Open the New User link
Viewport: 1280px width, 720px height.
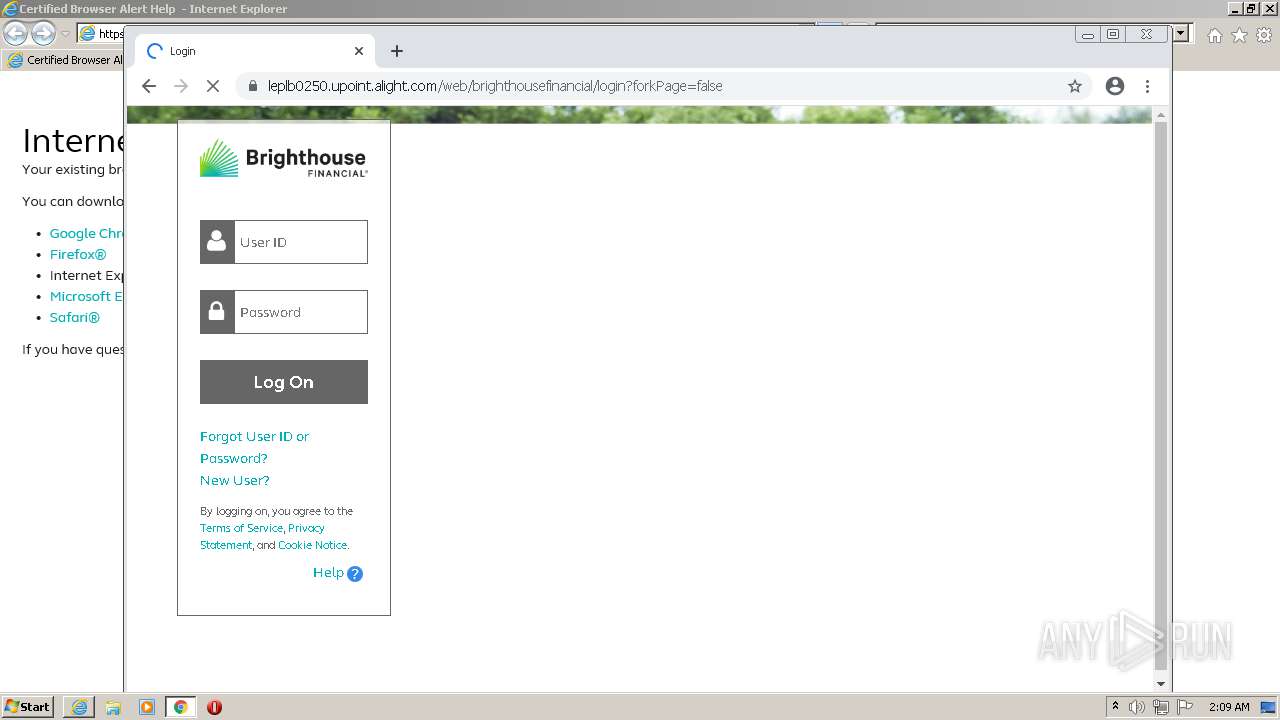(x=235, y=480)
